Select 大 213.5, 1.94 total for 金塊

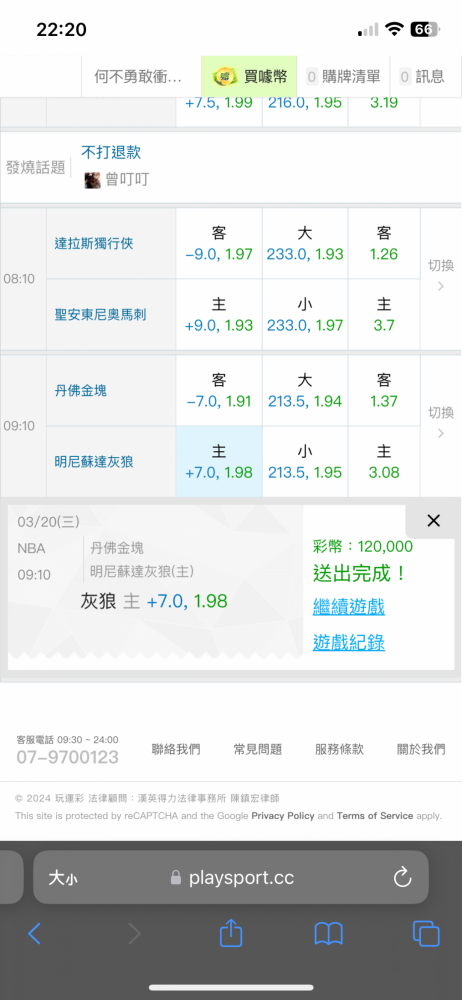(x=305, y=390)
